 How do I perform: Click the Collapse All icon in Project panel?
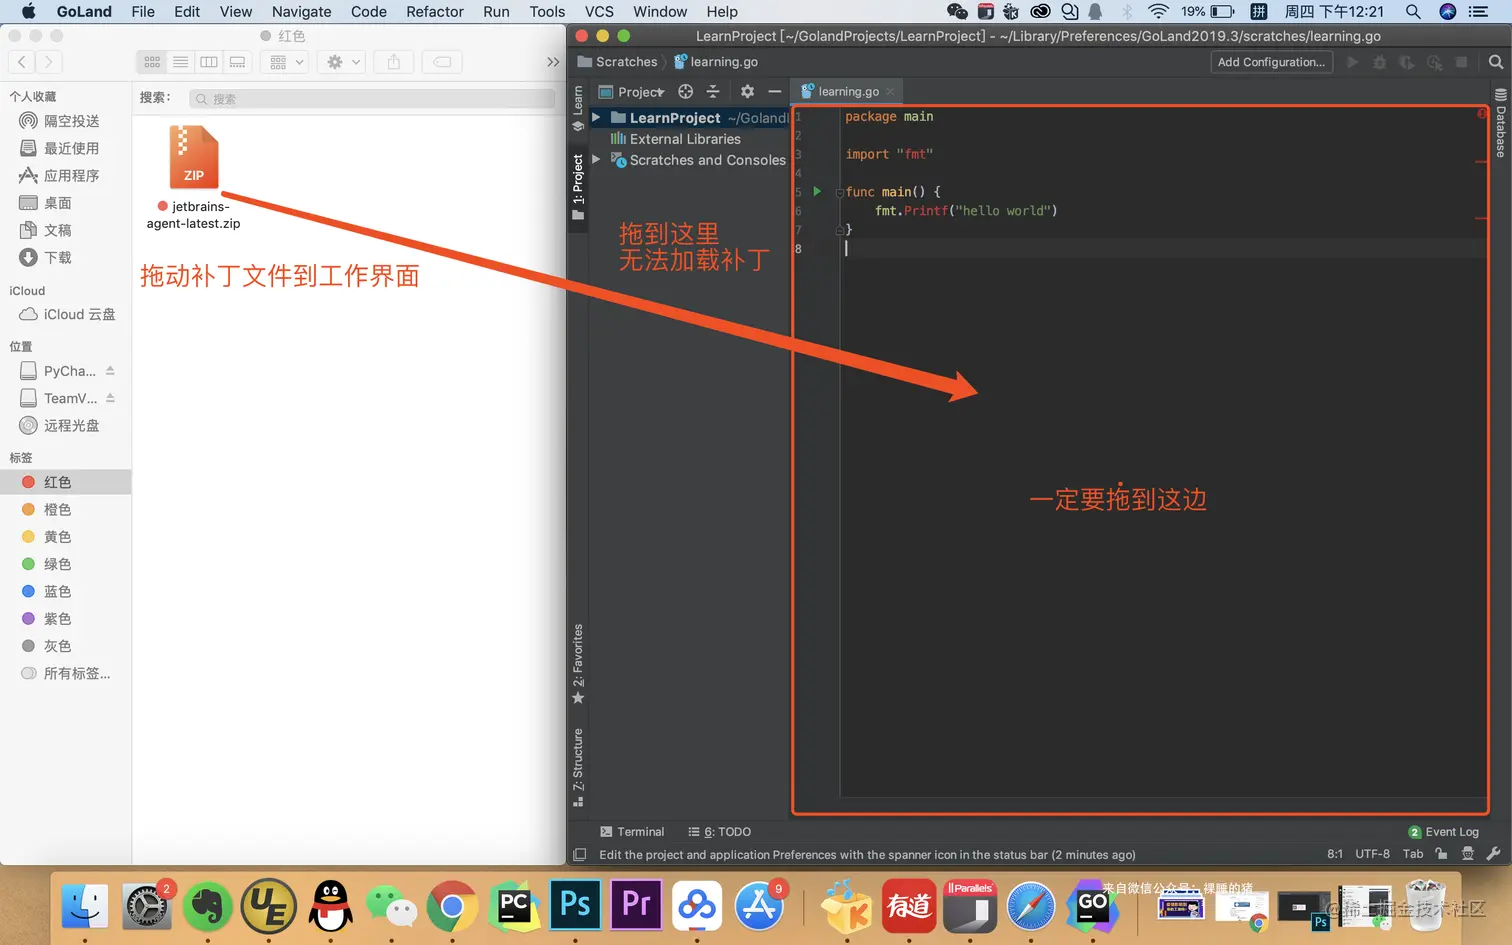(x=713, y=91)
